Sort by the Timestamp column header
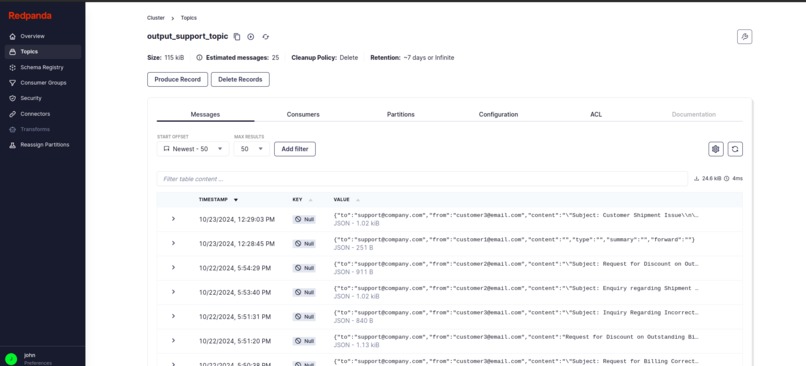Image resolution: width=806 pixels, height=366 pixels. point(218,199)
